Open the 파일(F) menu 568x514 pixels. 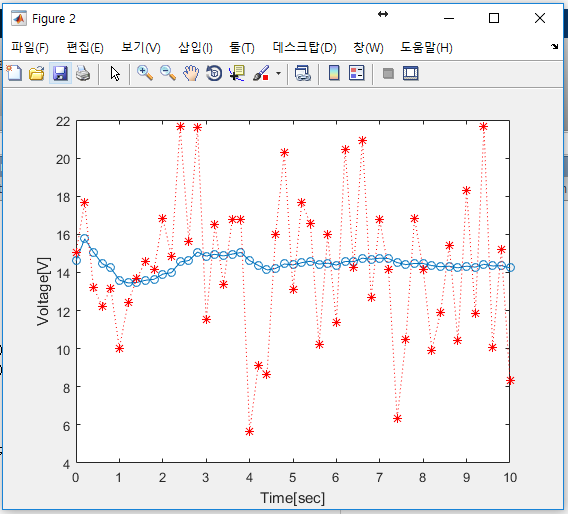coord(30,47)
